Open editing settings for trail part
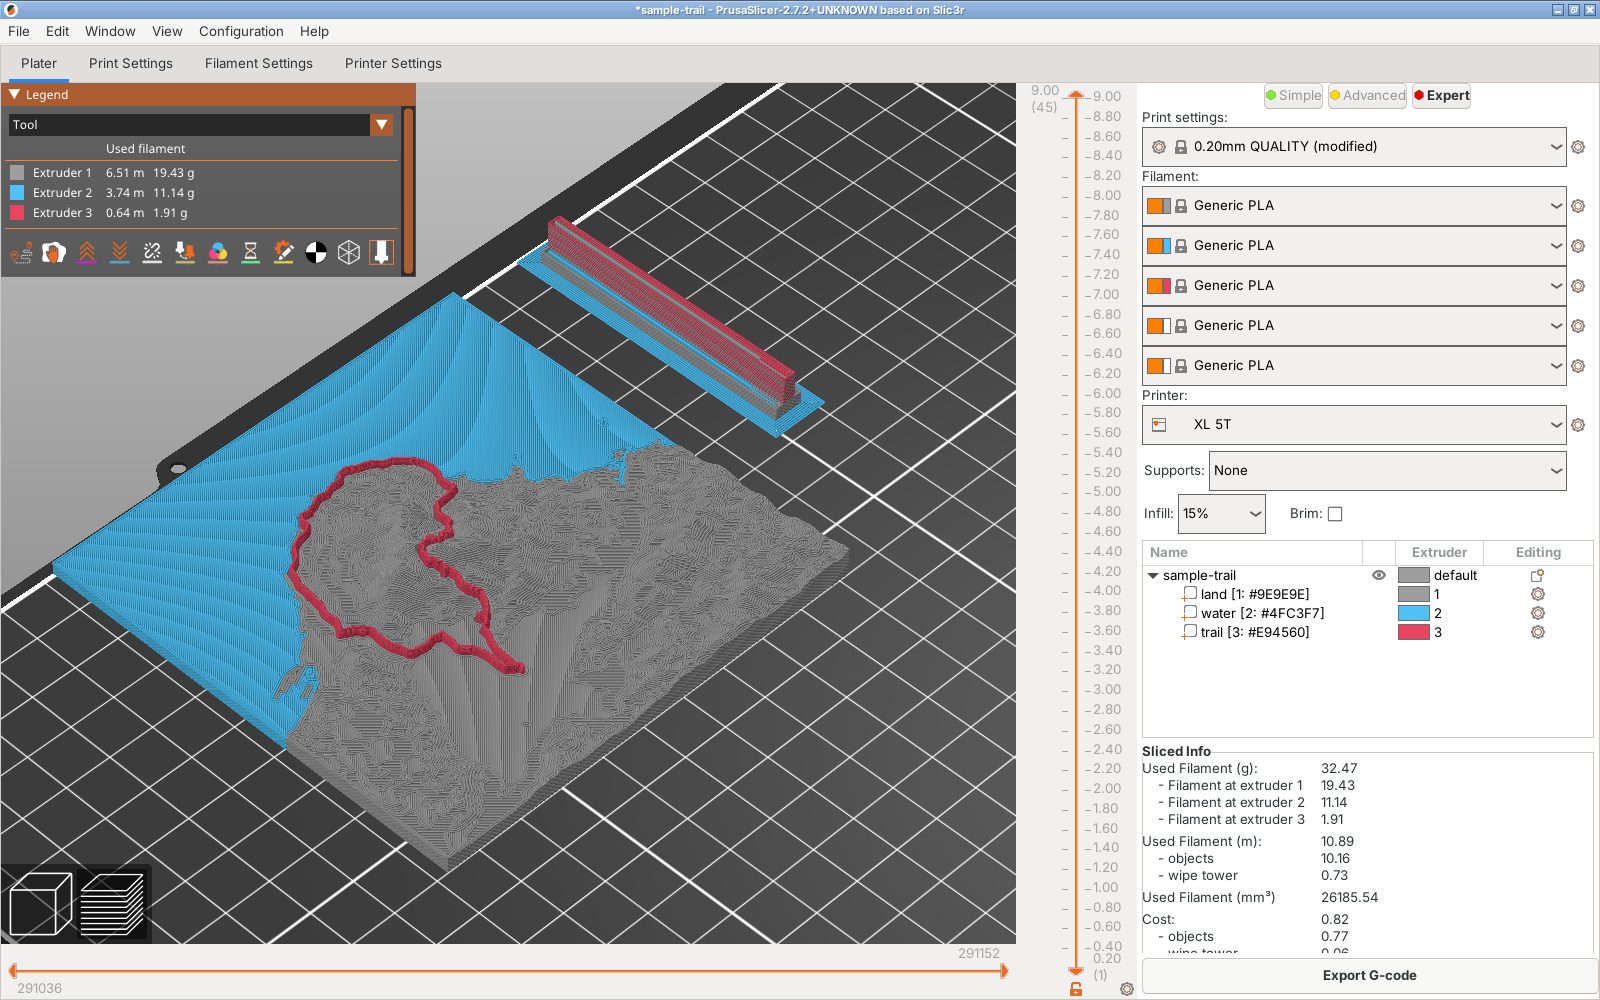Image resolution: width=1600 pixels, height=1000 pixels. pos(1538,632)
